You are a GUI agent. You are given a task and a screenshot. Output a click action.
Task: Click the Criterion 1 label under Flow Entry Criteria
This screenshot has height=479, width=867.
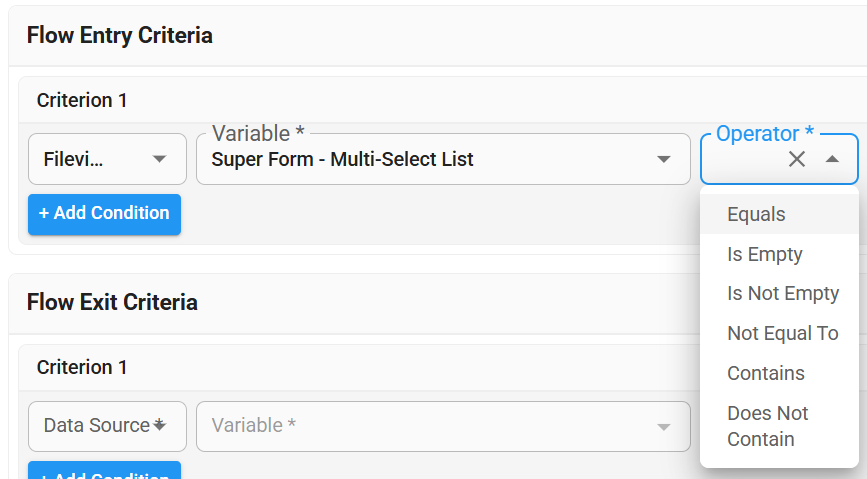tap(82, 100)
